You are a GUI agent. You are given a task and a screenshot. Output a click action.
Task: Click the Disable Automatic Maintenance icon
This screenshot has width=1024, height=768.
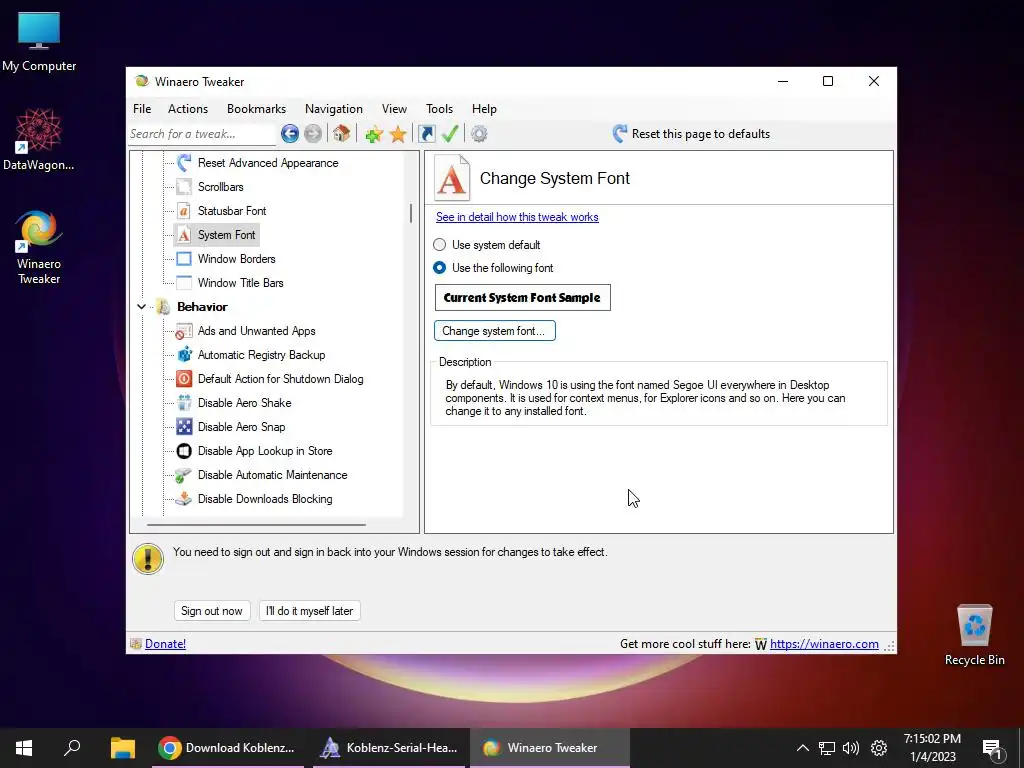pos(184,475)
